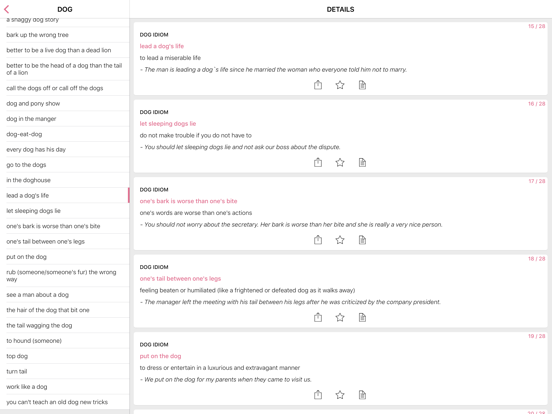Click pink title 'put on the dog' in details
The width and height of the screenshot is (552, 414).
(x=160, y=356)
